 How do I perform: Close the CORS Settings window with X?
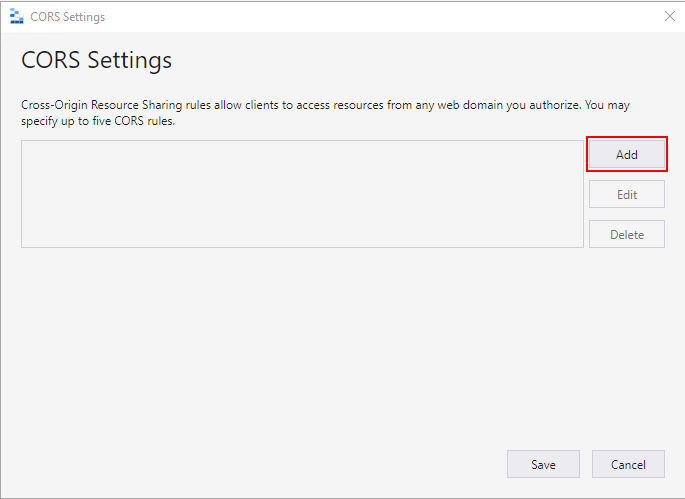669,17
